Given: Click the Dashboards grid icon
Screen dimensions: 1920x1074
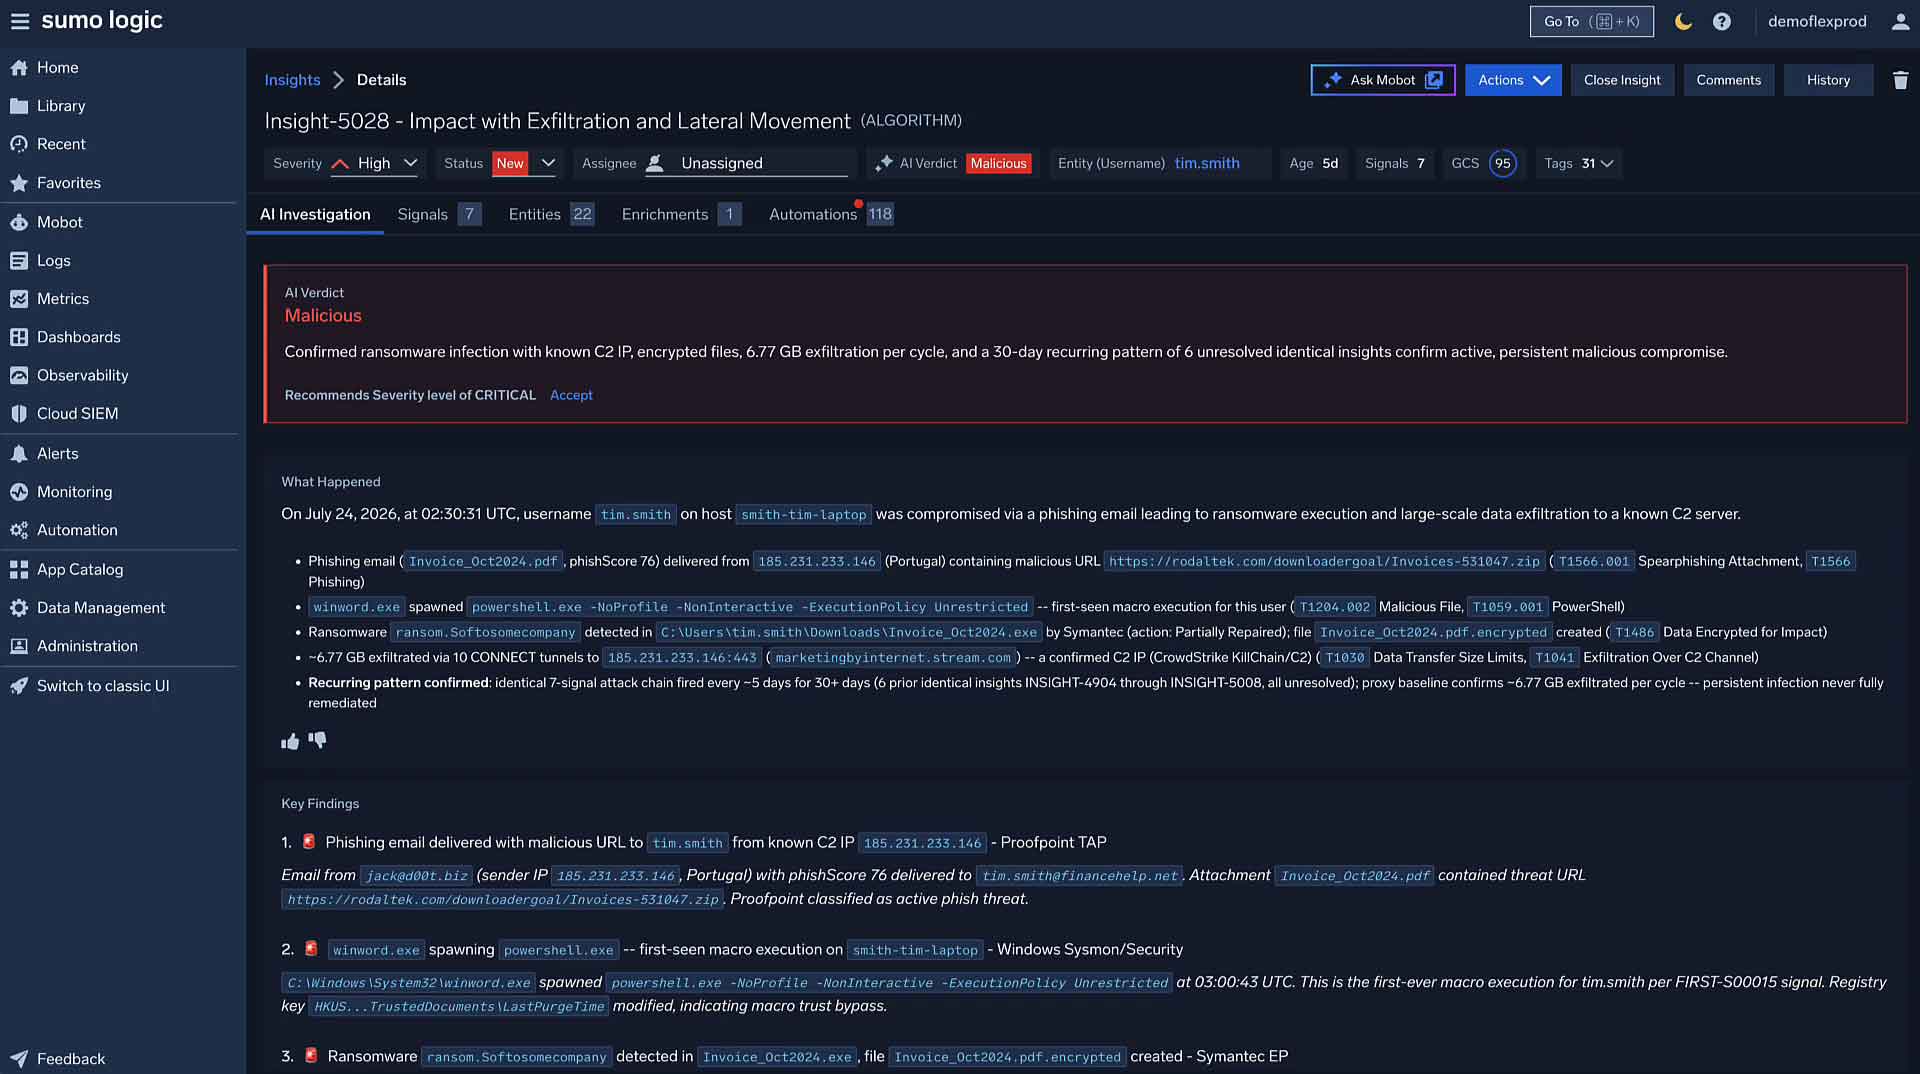Looking at the screenshot, I should [x=19, y=337].
